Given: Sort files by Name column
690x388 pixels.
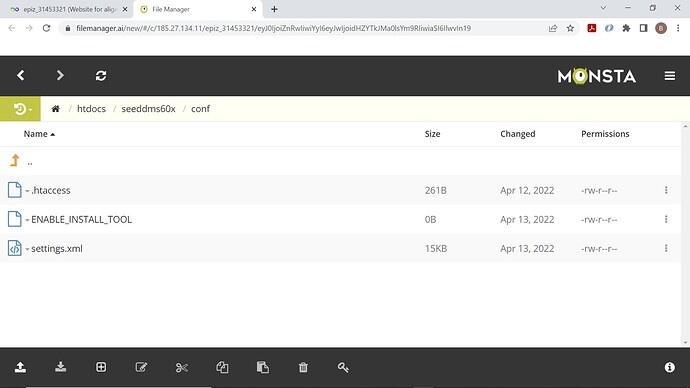Looking at the screenshot, I should (x=39, y=134).
